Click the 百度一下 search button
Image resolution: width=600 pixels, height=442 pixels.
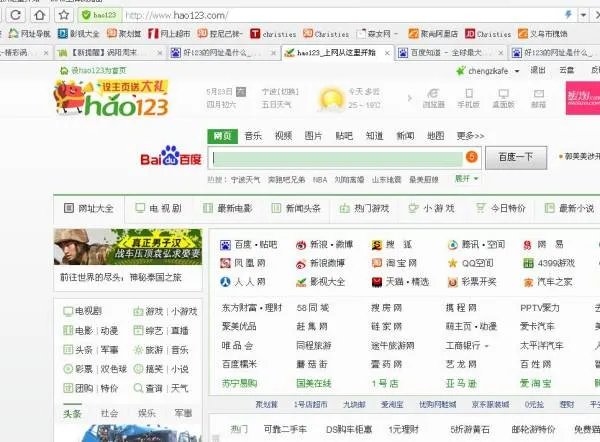[x=516, y=157]
